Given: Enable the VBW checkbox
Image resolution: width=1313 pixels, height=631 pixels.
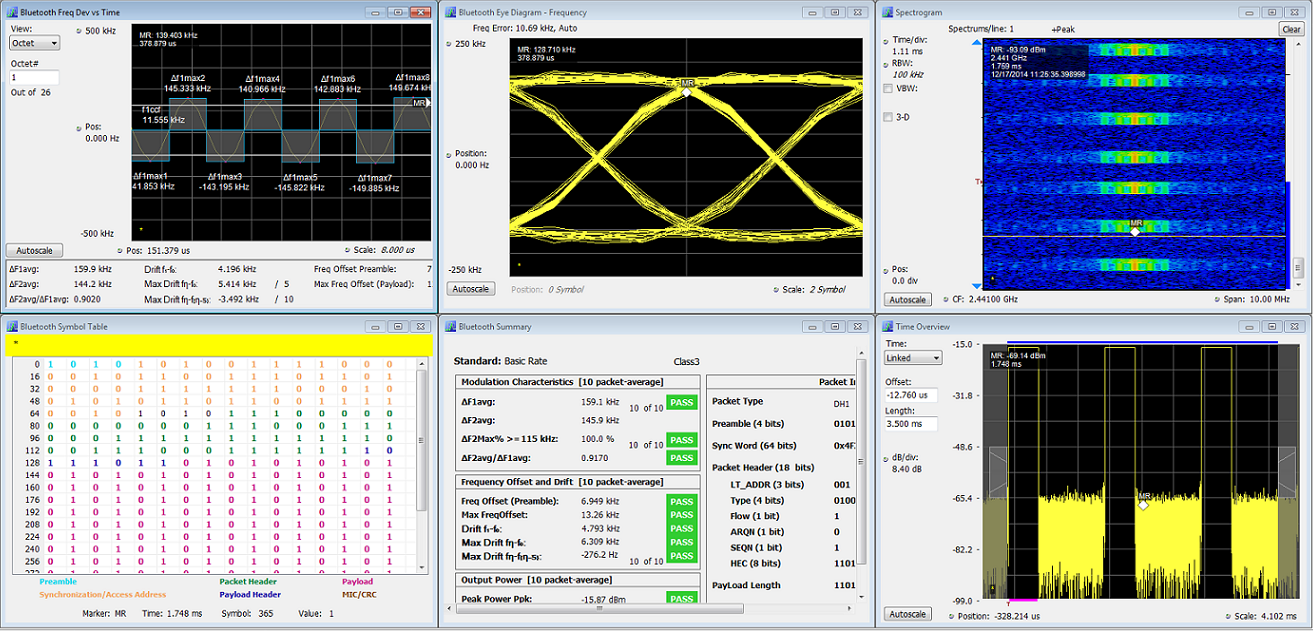Looking at the screenshot, I should 888,89.
